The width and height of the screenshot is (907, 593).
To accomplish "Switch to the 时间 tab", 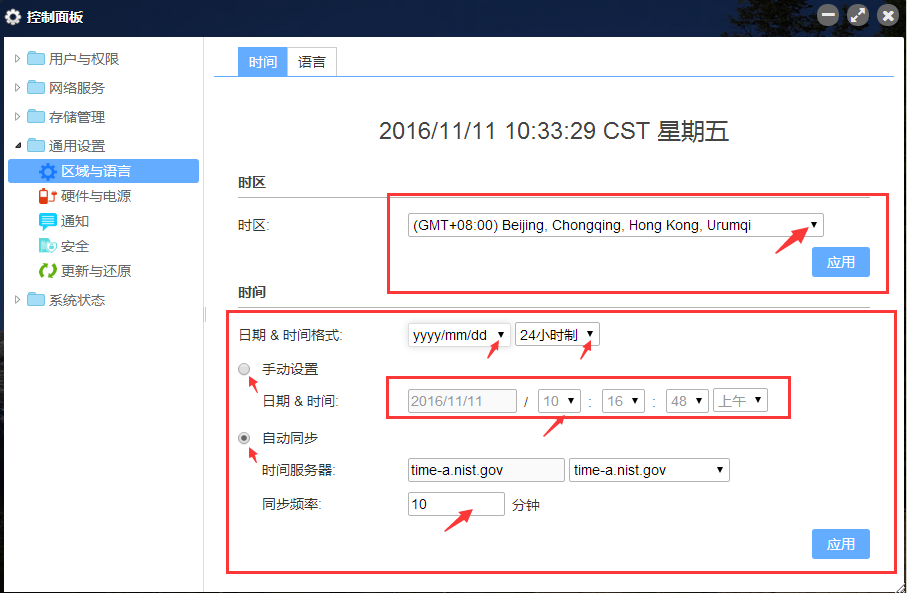I will click(x=263, y=62).
